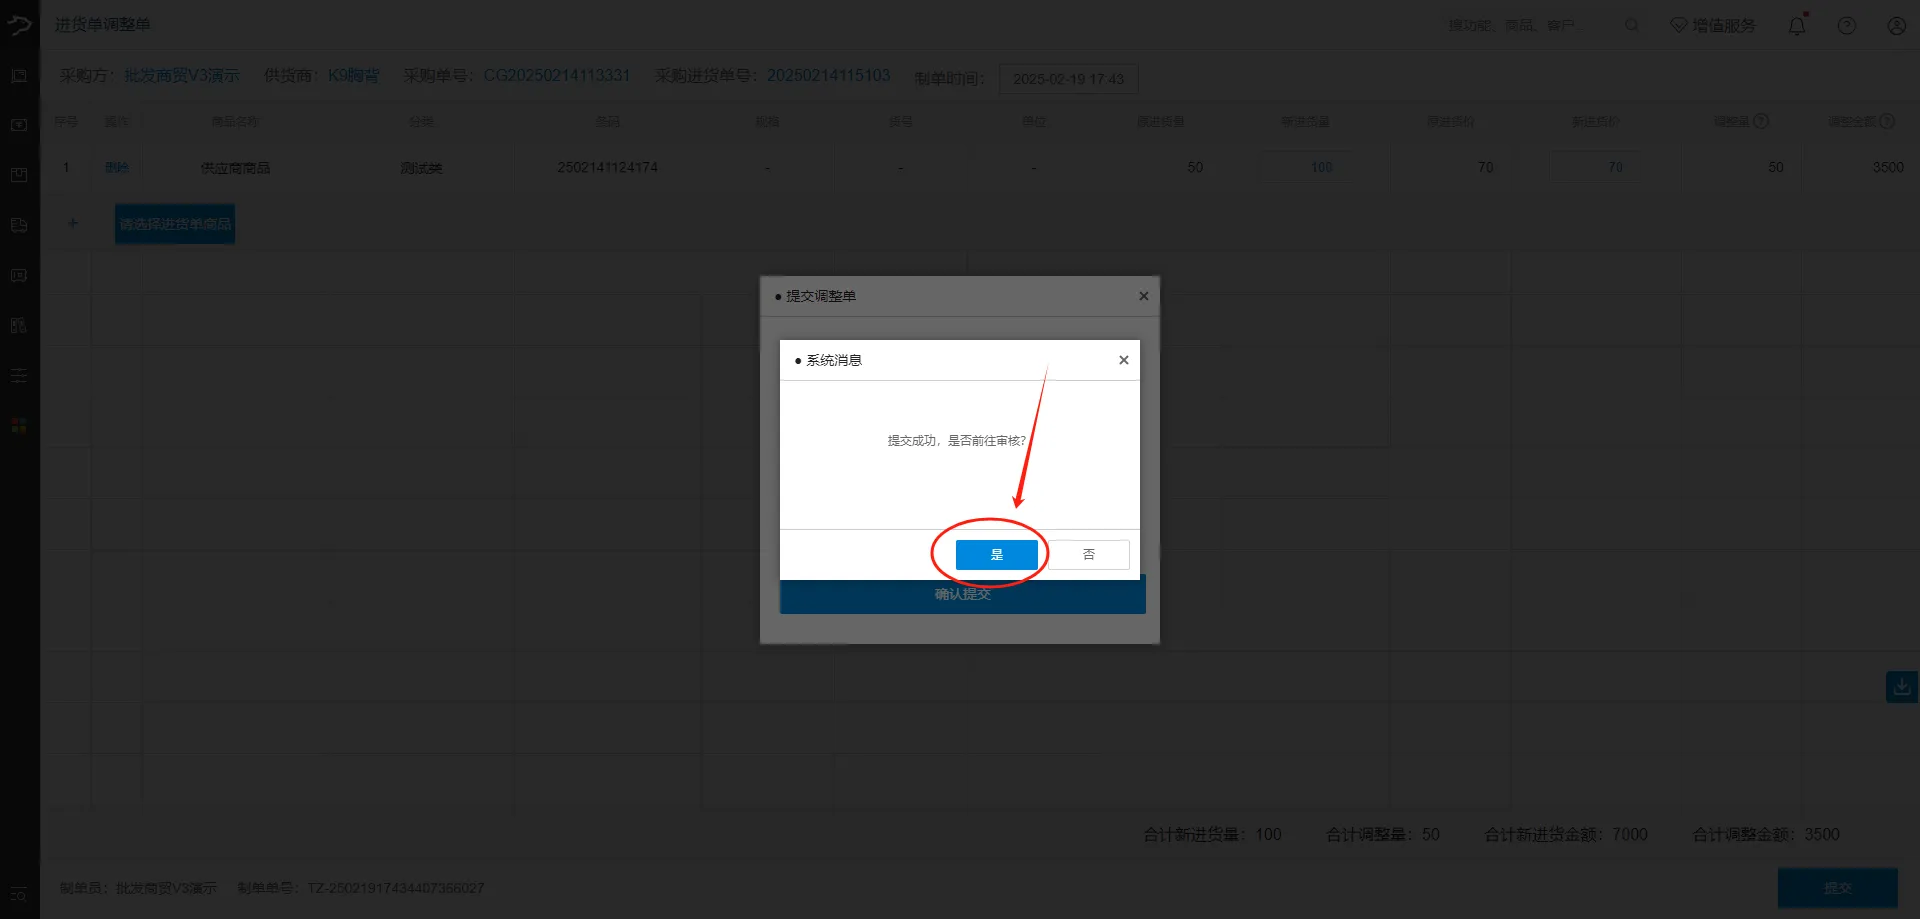This screenshot has width=1920, height=919.
Task: Click the download icon on right edge
Action: click(1901, 687)
